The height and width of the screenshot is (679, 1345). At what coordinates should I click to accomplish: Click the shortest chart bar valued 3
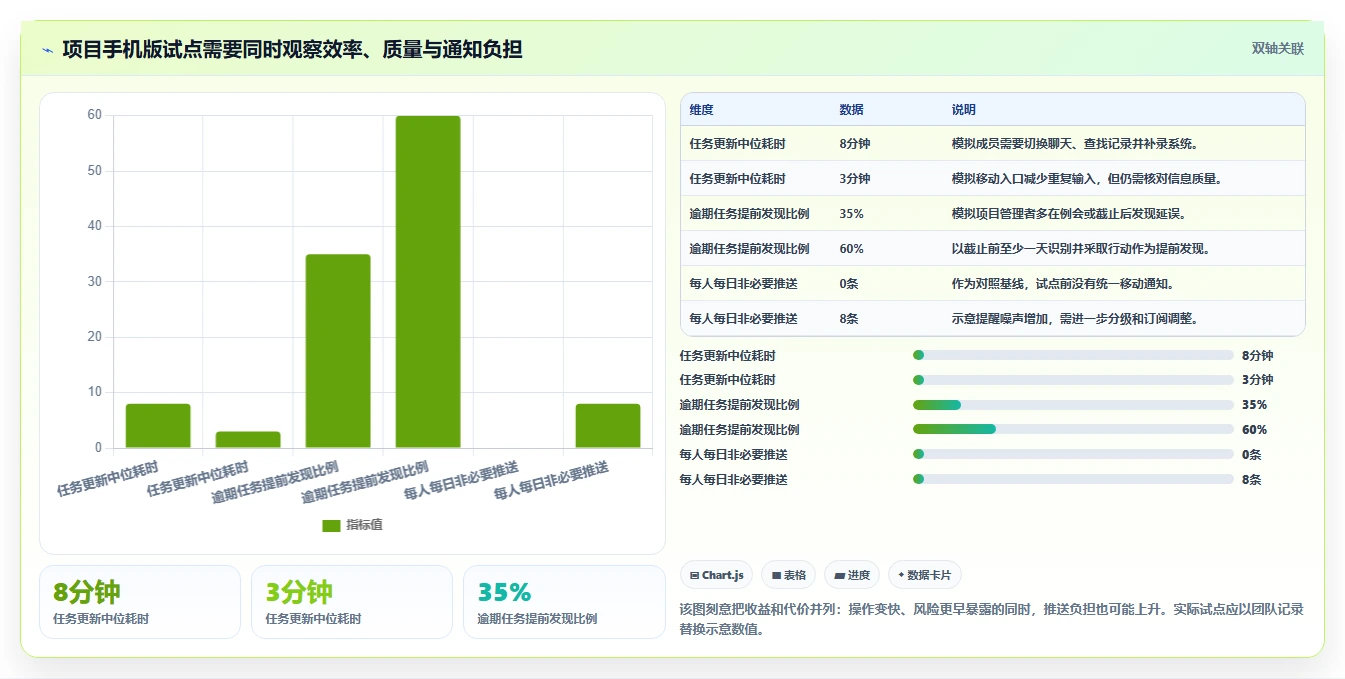click(x=248, y=440)
